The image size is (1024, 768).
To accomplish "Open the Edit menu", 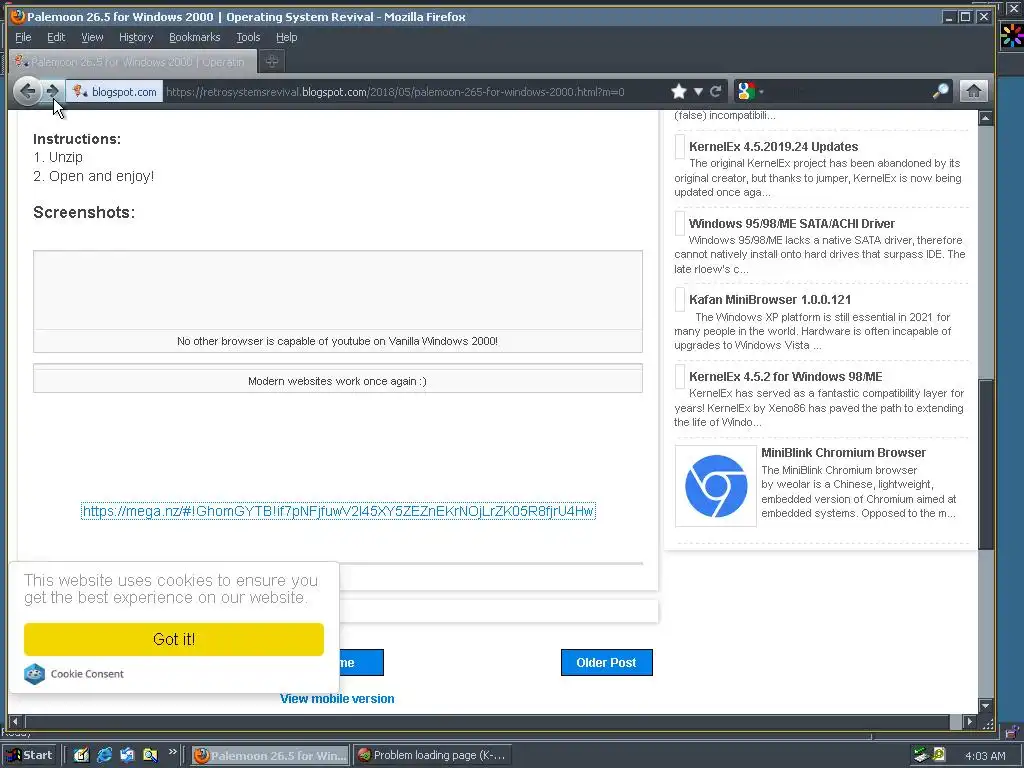I will point(56,37).
